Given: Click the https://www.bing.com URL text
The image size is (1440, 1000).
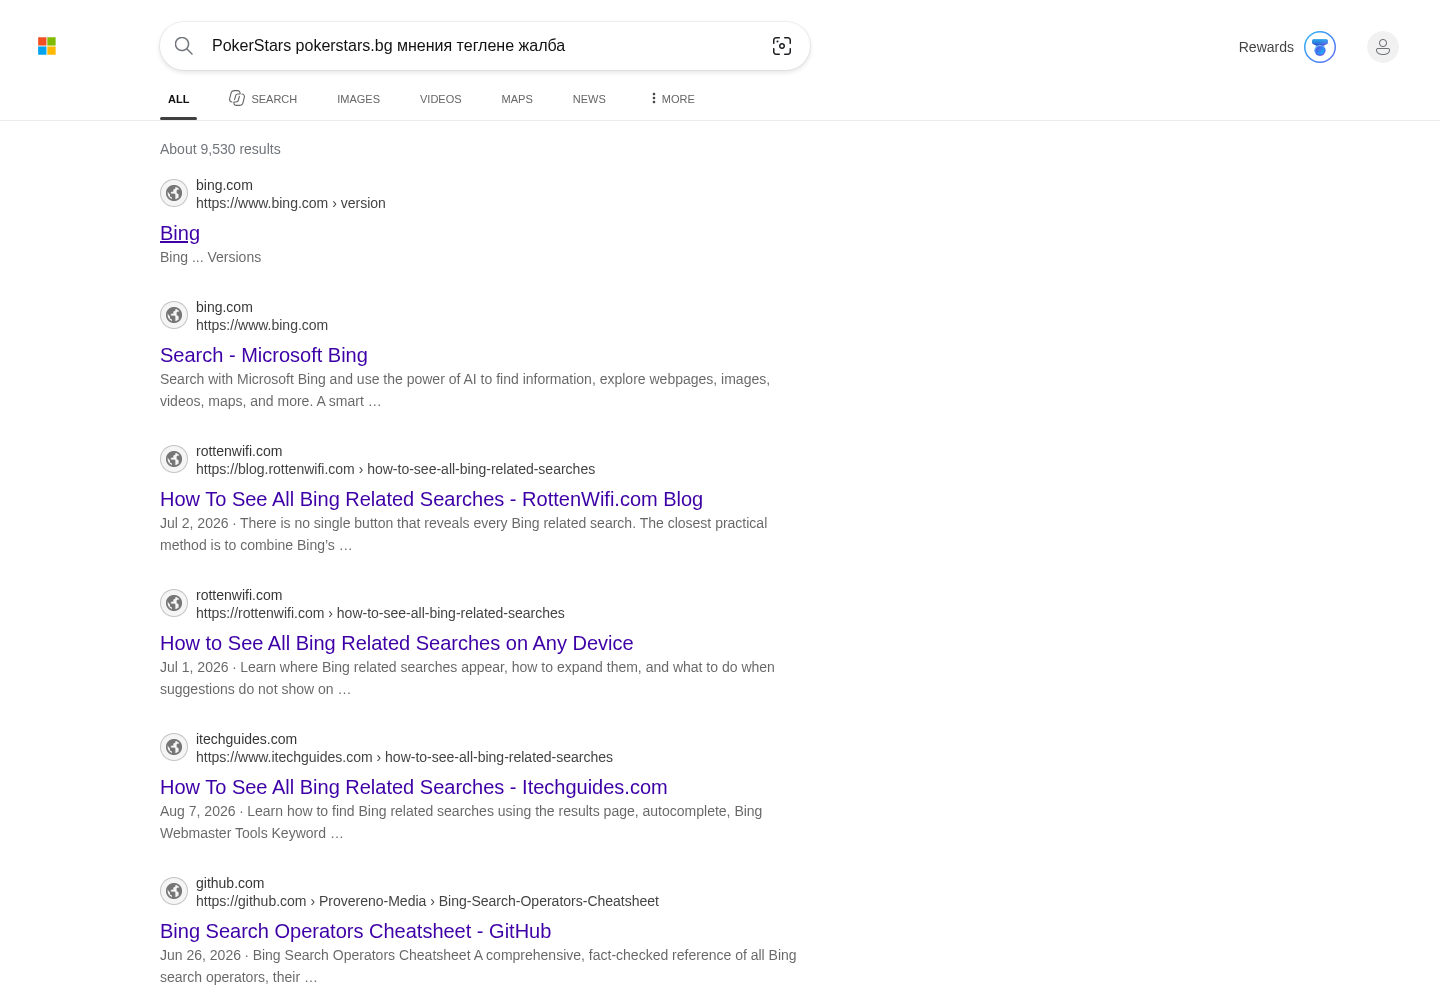Looking at the screenshot, I should pos(262,325).
